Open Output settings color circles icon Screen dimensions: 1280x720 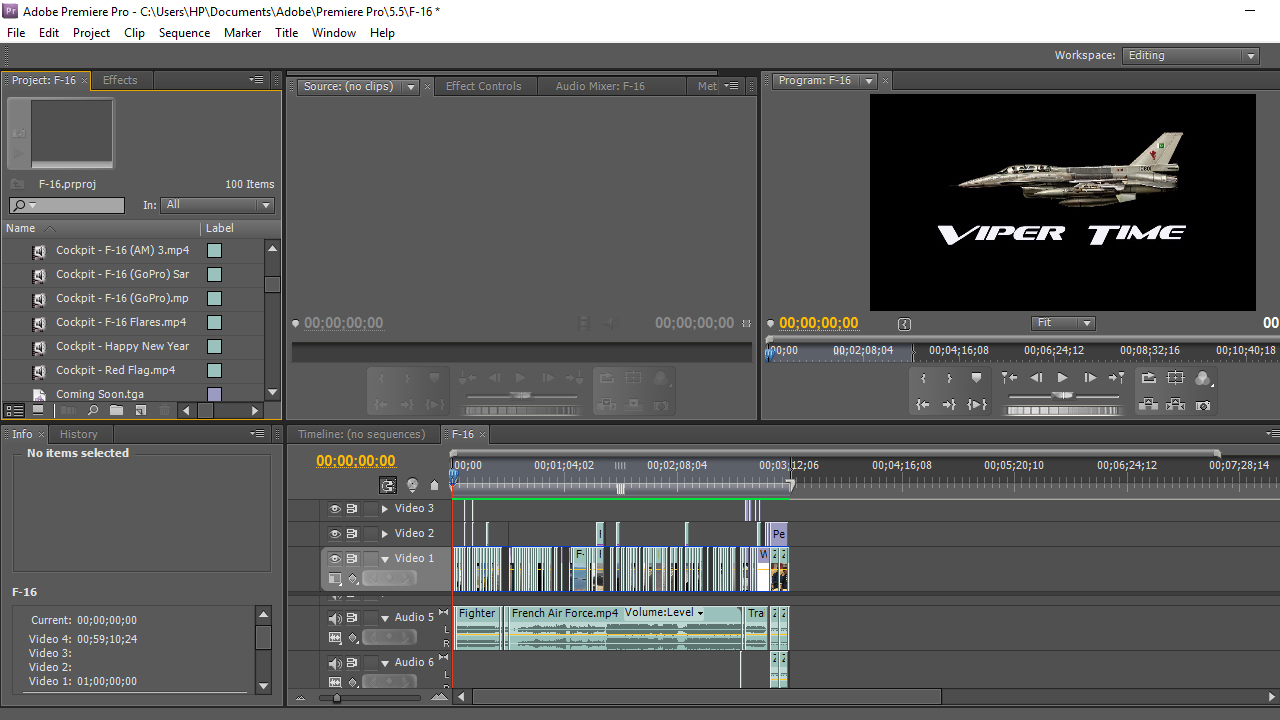coord(1203,378)
